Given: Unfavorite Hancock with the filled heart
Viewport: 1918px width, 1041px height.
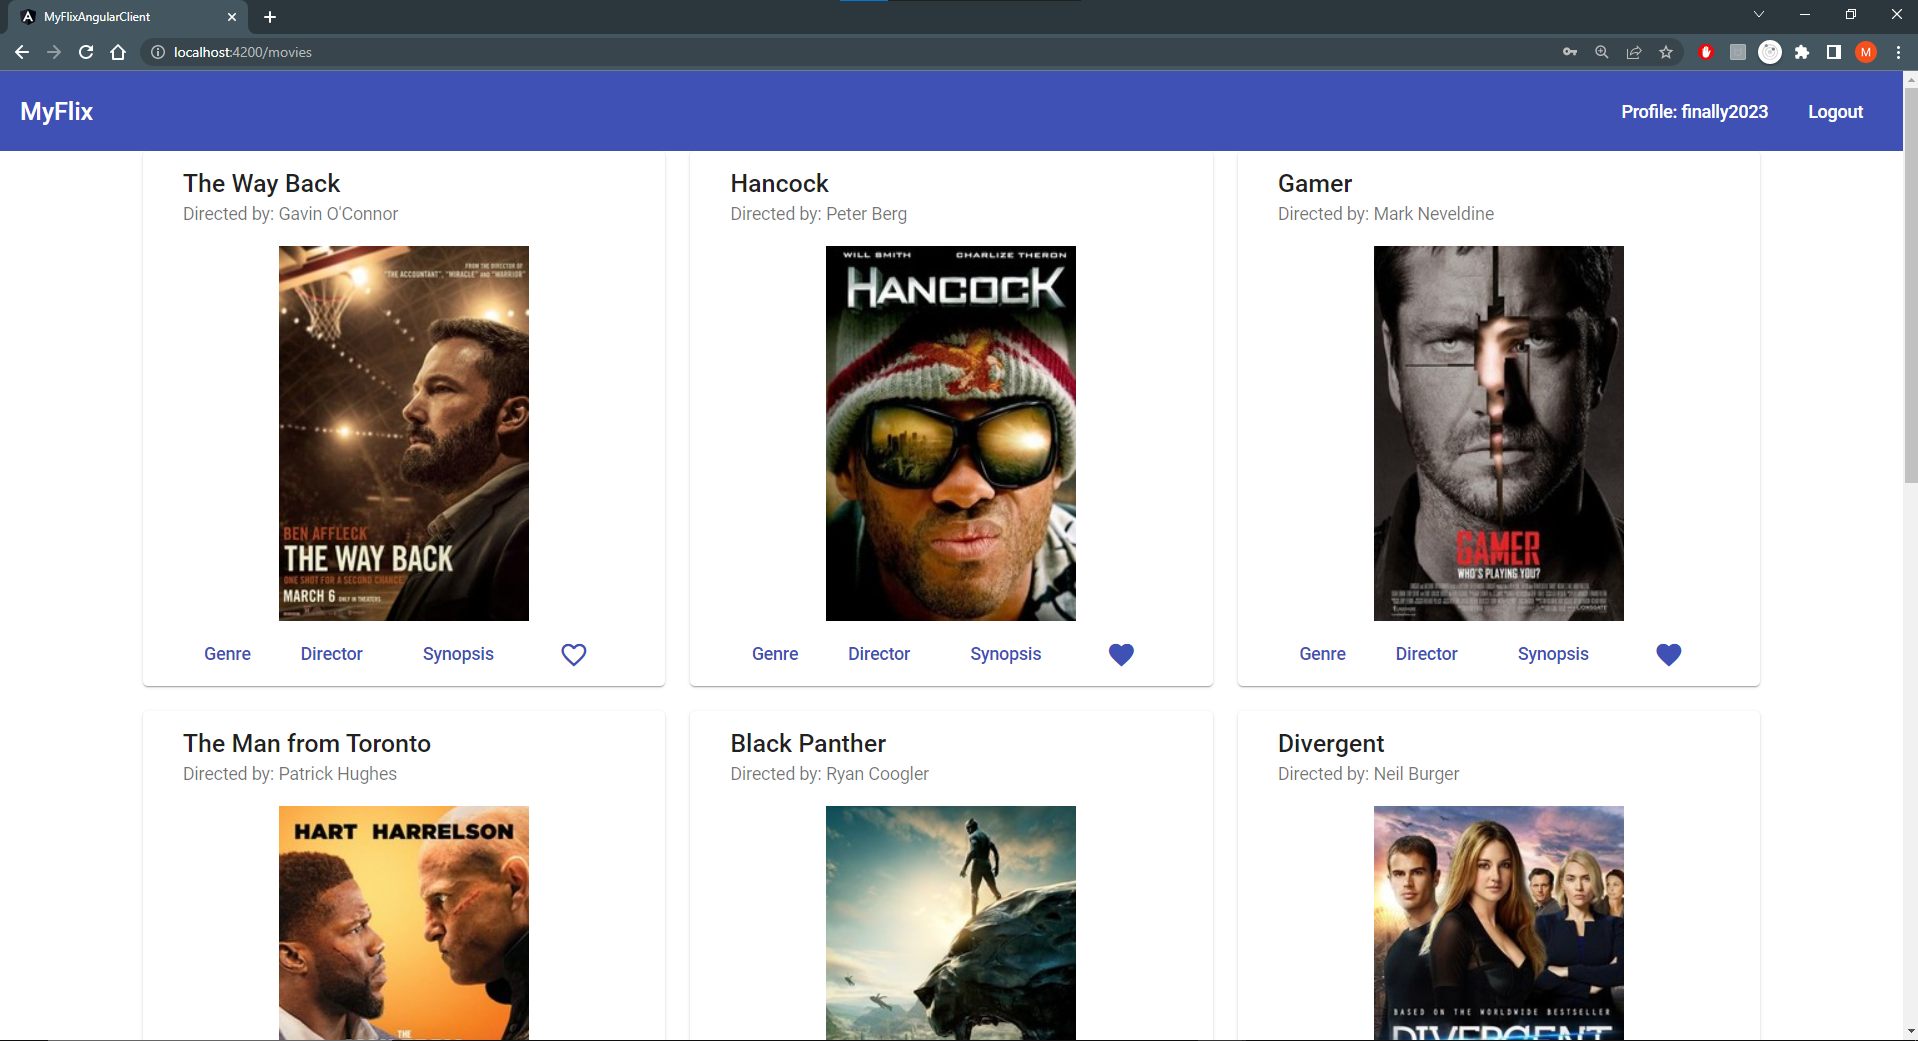Looking at the screenshot, I should [1121, 654].
